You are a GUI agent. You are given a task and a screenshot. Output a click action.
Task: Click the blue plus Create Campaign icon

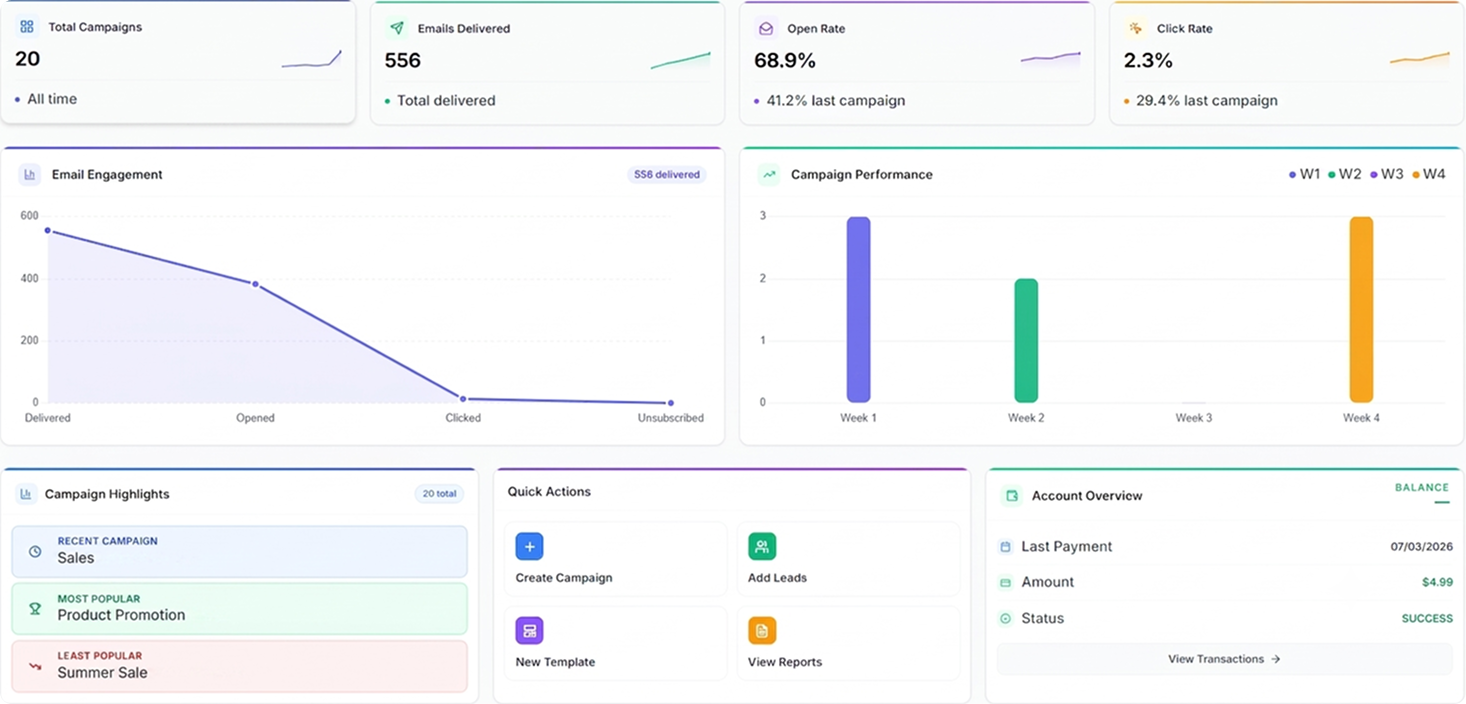(x=529, y=546)
